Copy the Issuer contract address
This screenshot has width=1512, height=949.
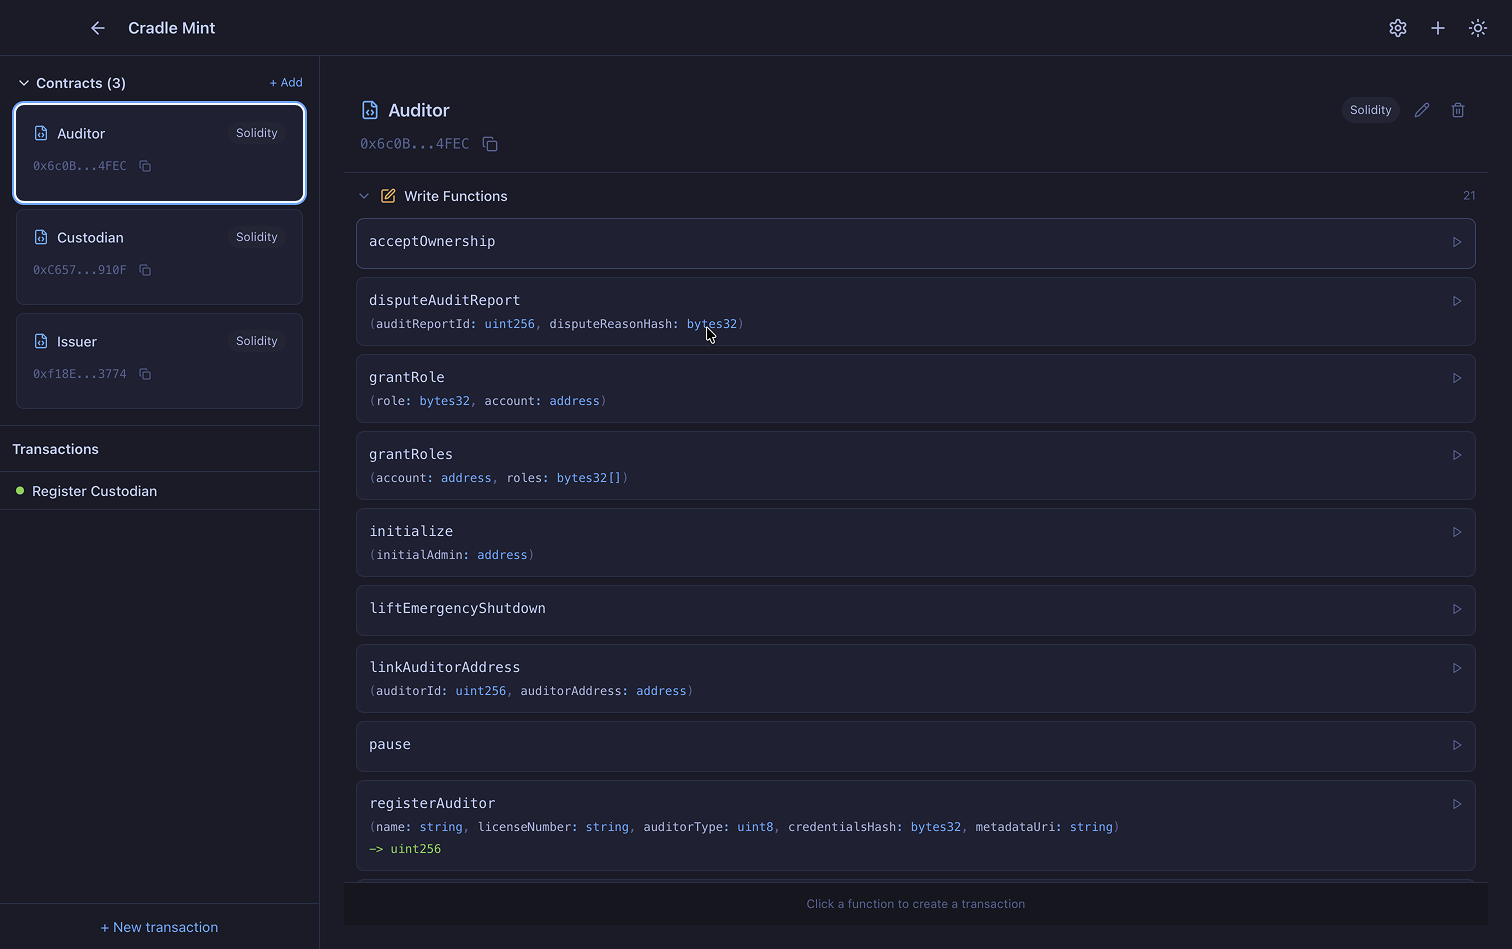144,374
